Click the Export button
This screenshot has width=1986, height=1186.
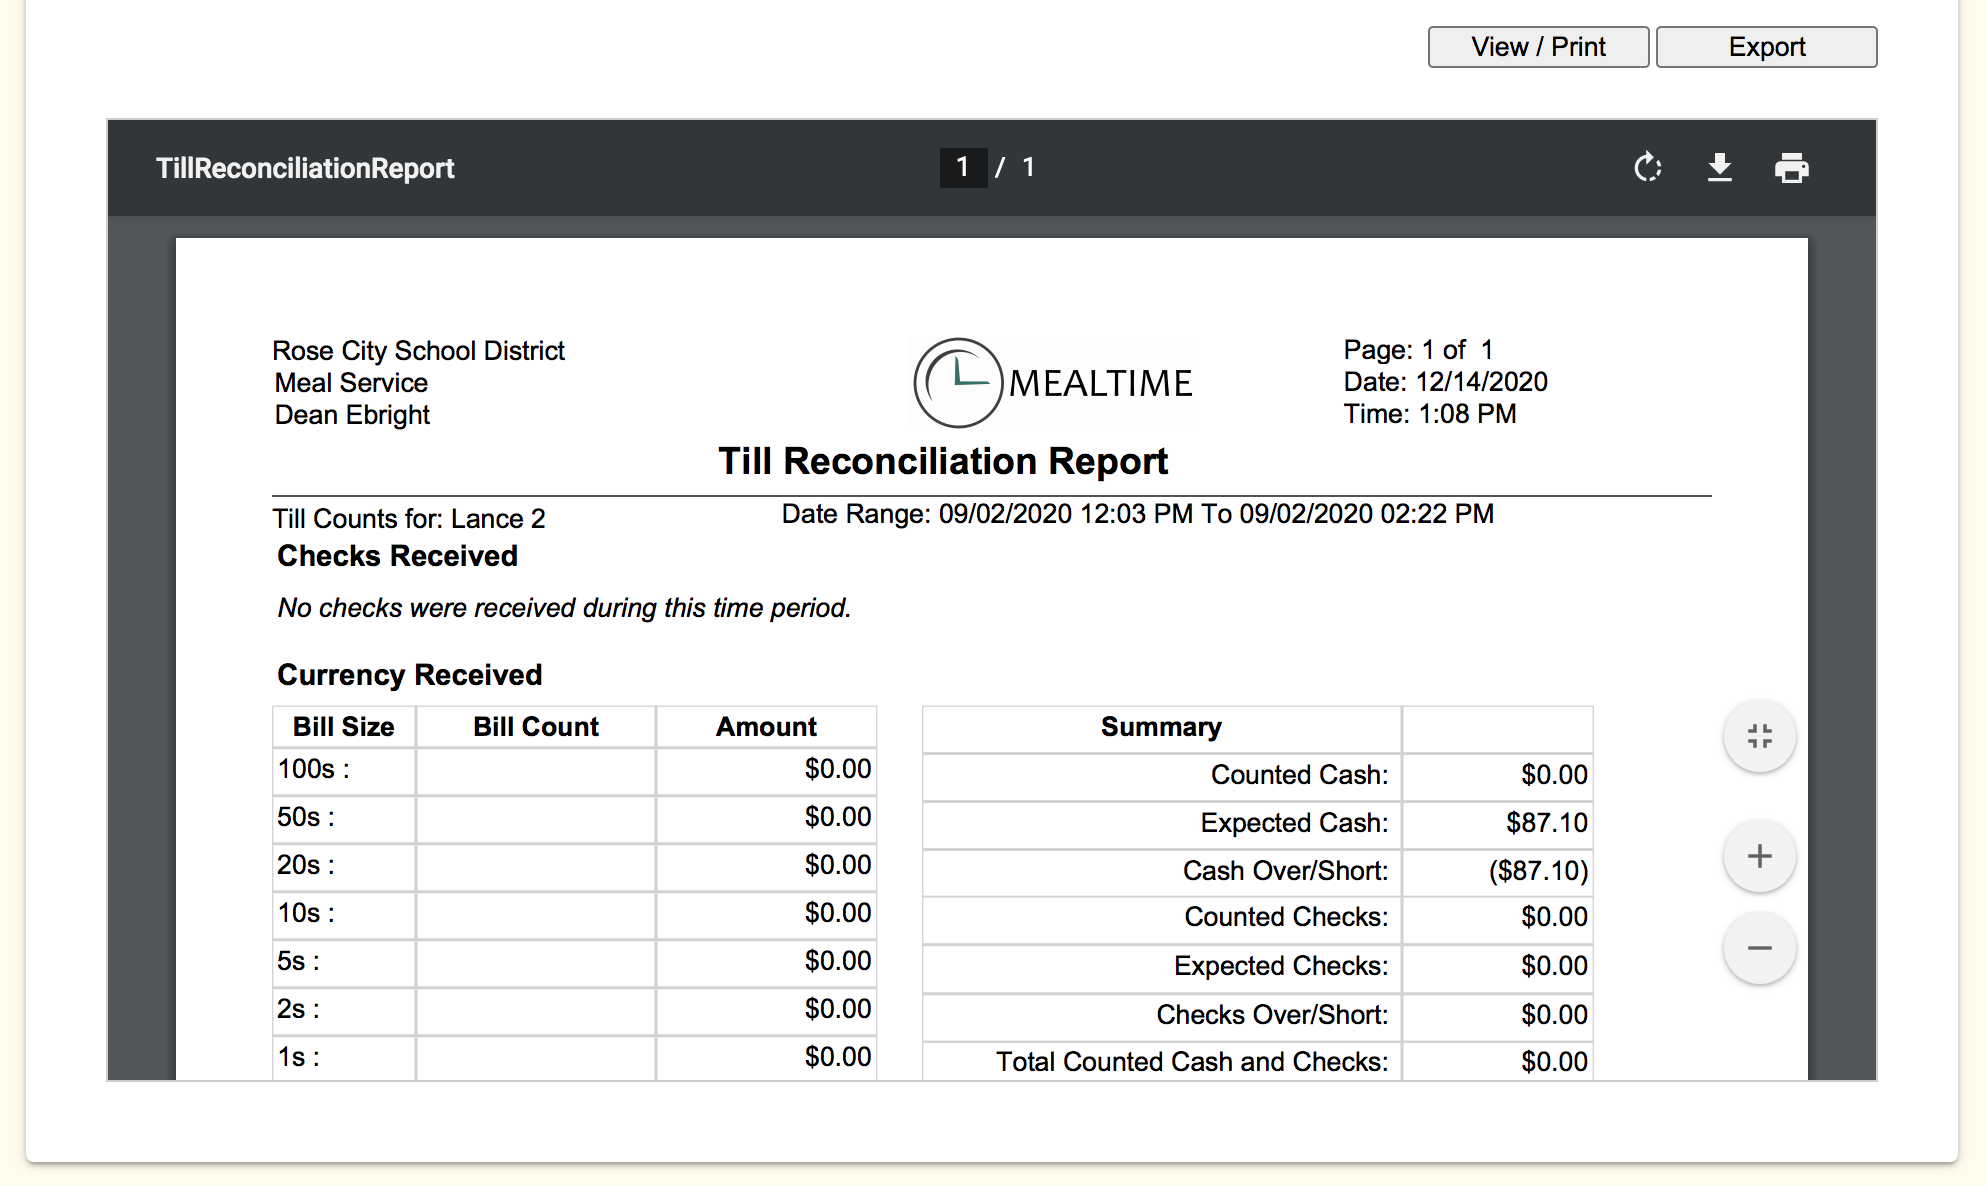1766,47
